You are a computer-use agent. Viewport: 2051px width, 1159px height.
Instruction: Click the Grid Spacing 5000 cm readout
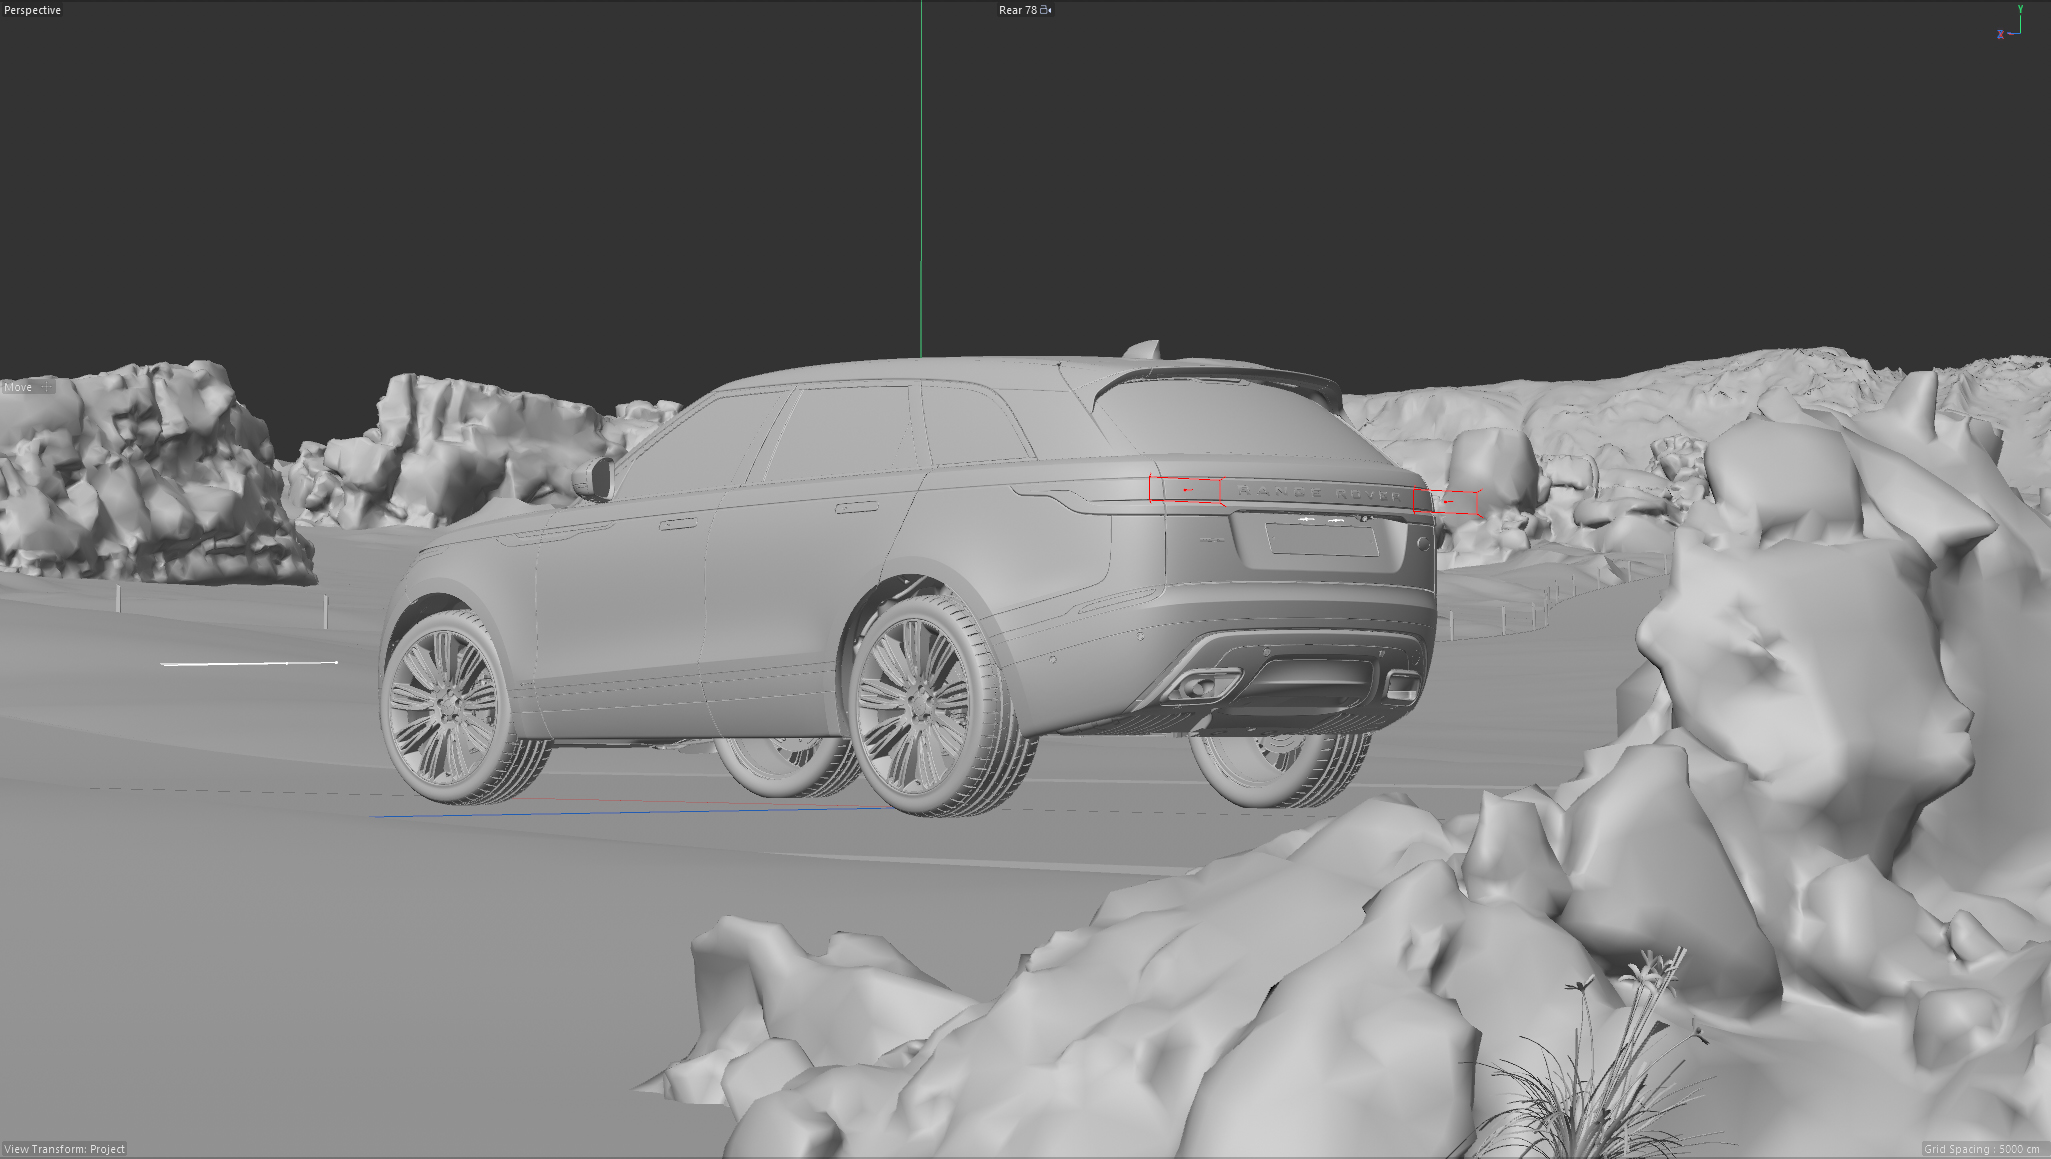pyautogui.click(x=1981, y=1149)
